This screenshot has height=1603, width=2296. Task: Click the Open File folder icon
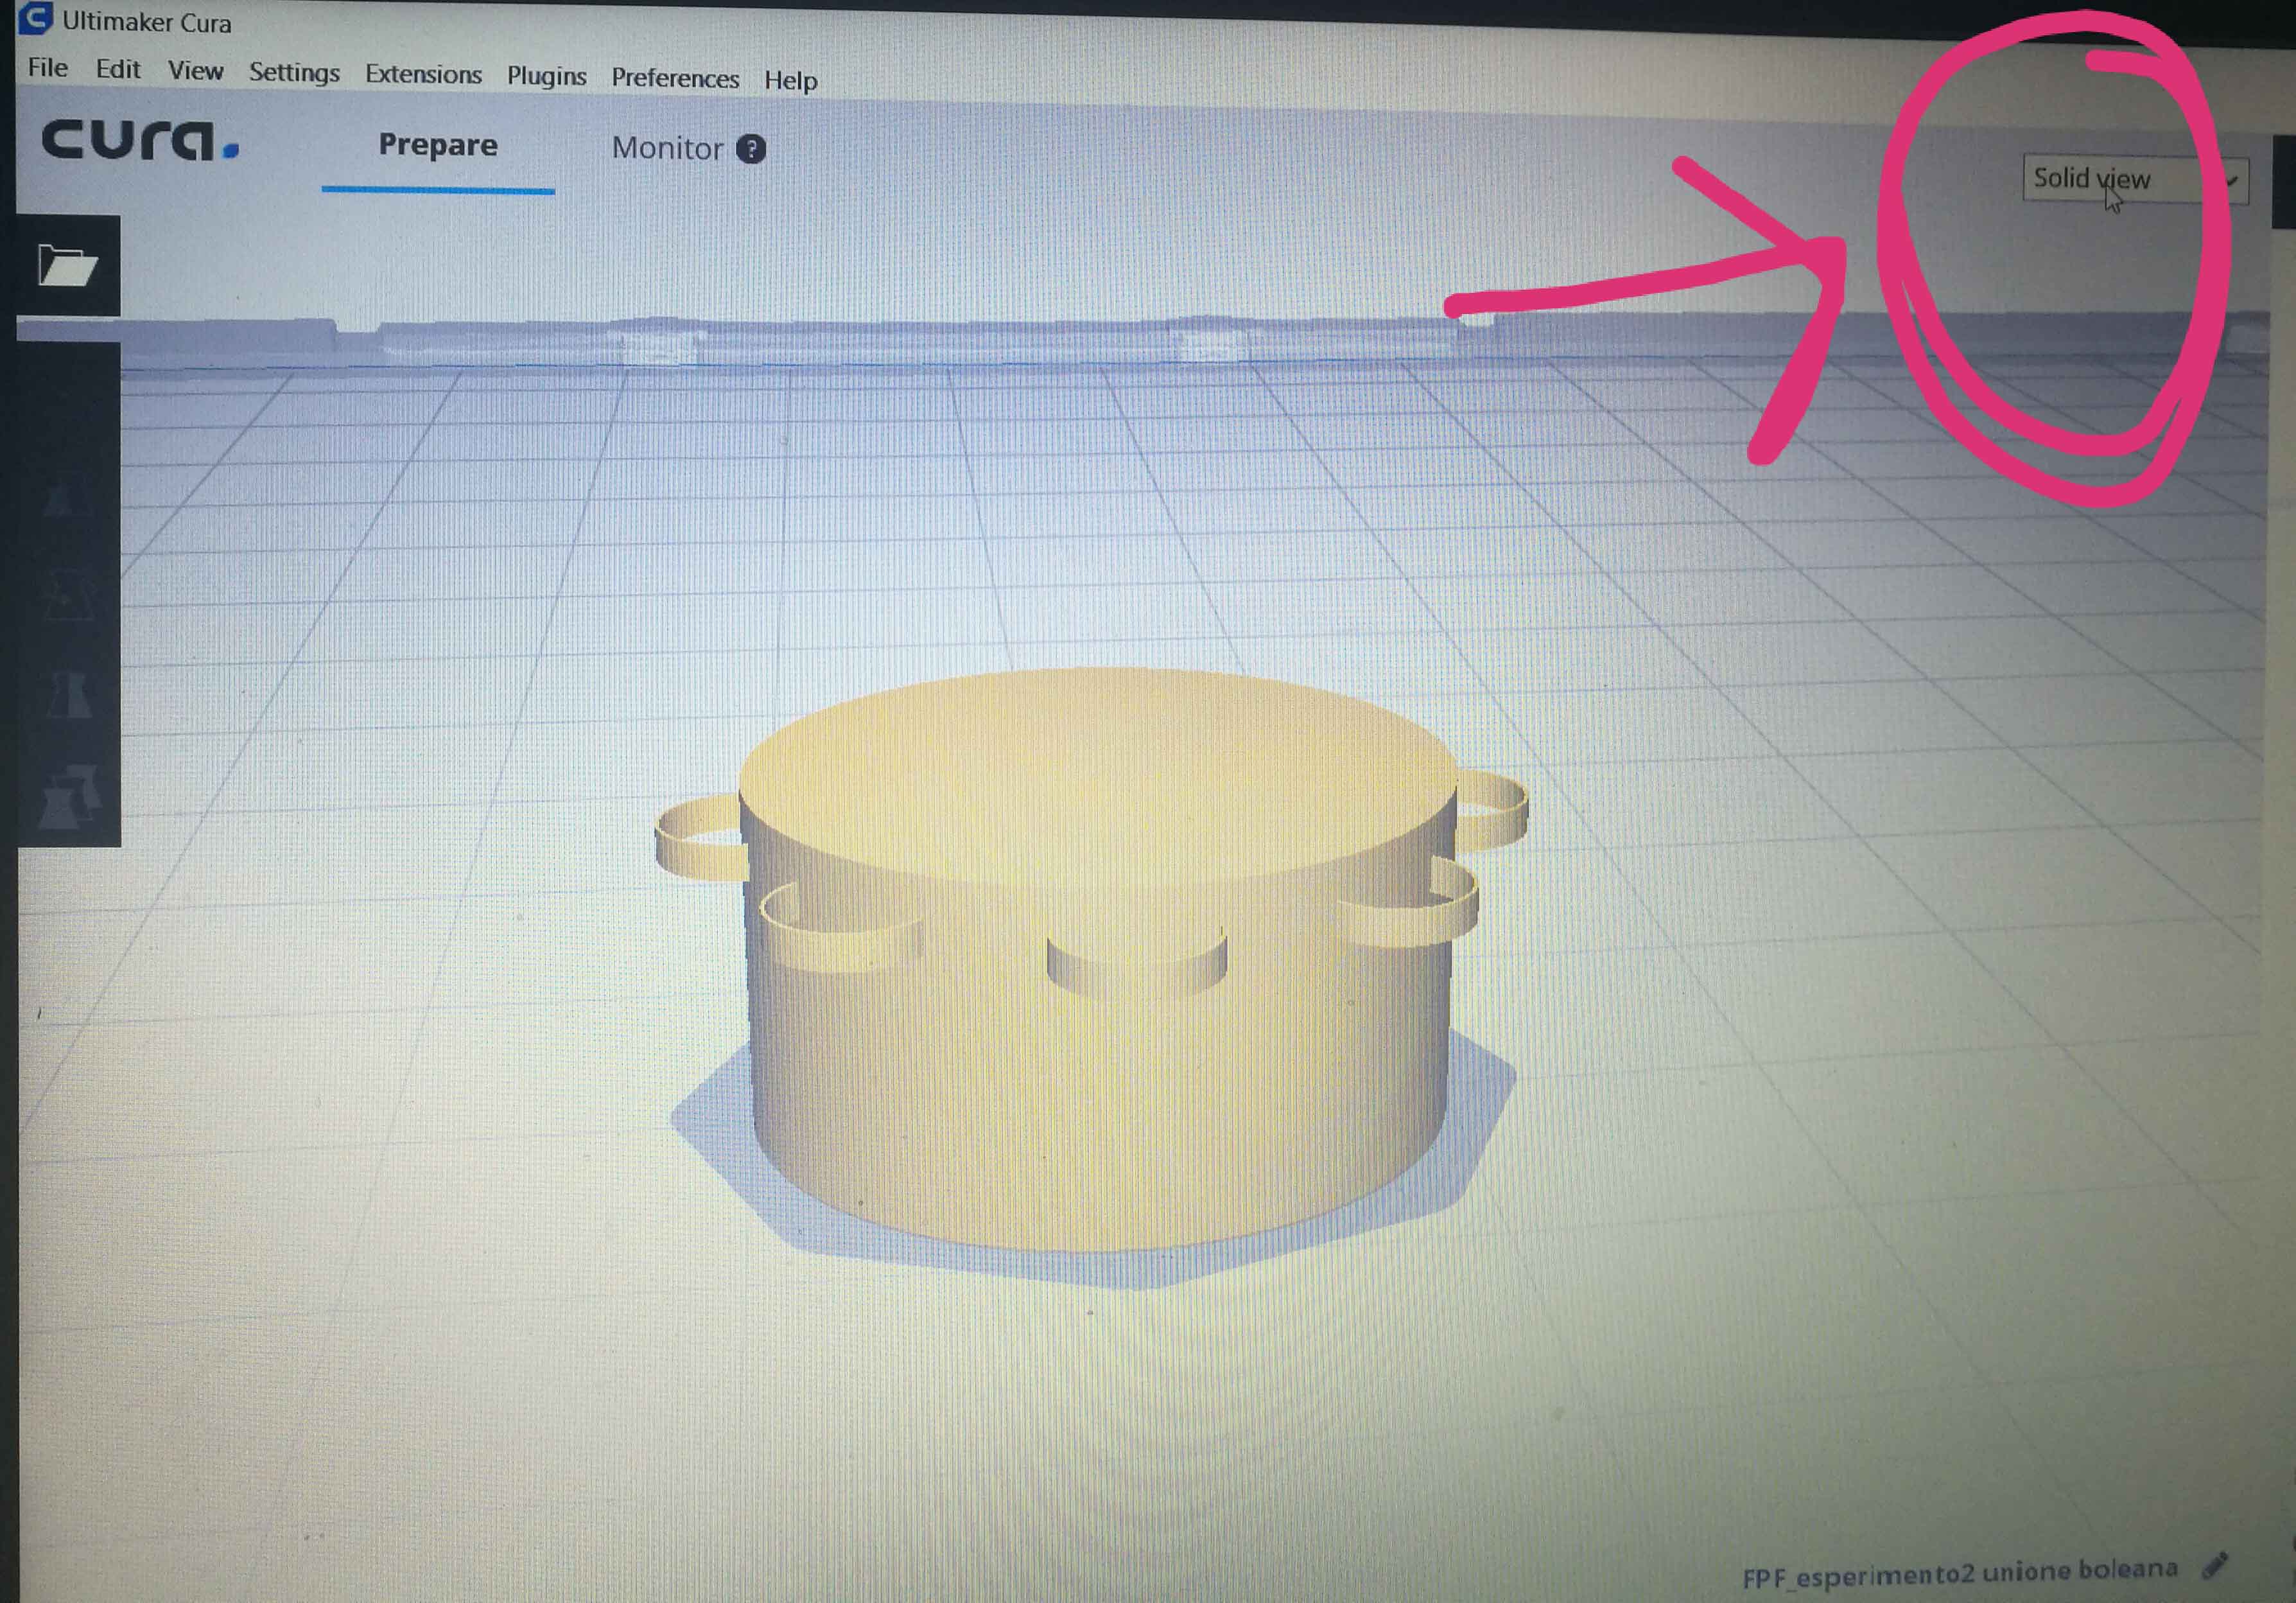pos(68,266)
